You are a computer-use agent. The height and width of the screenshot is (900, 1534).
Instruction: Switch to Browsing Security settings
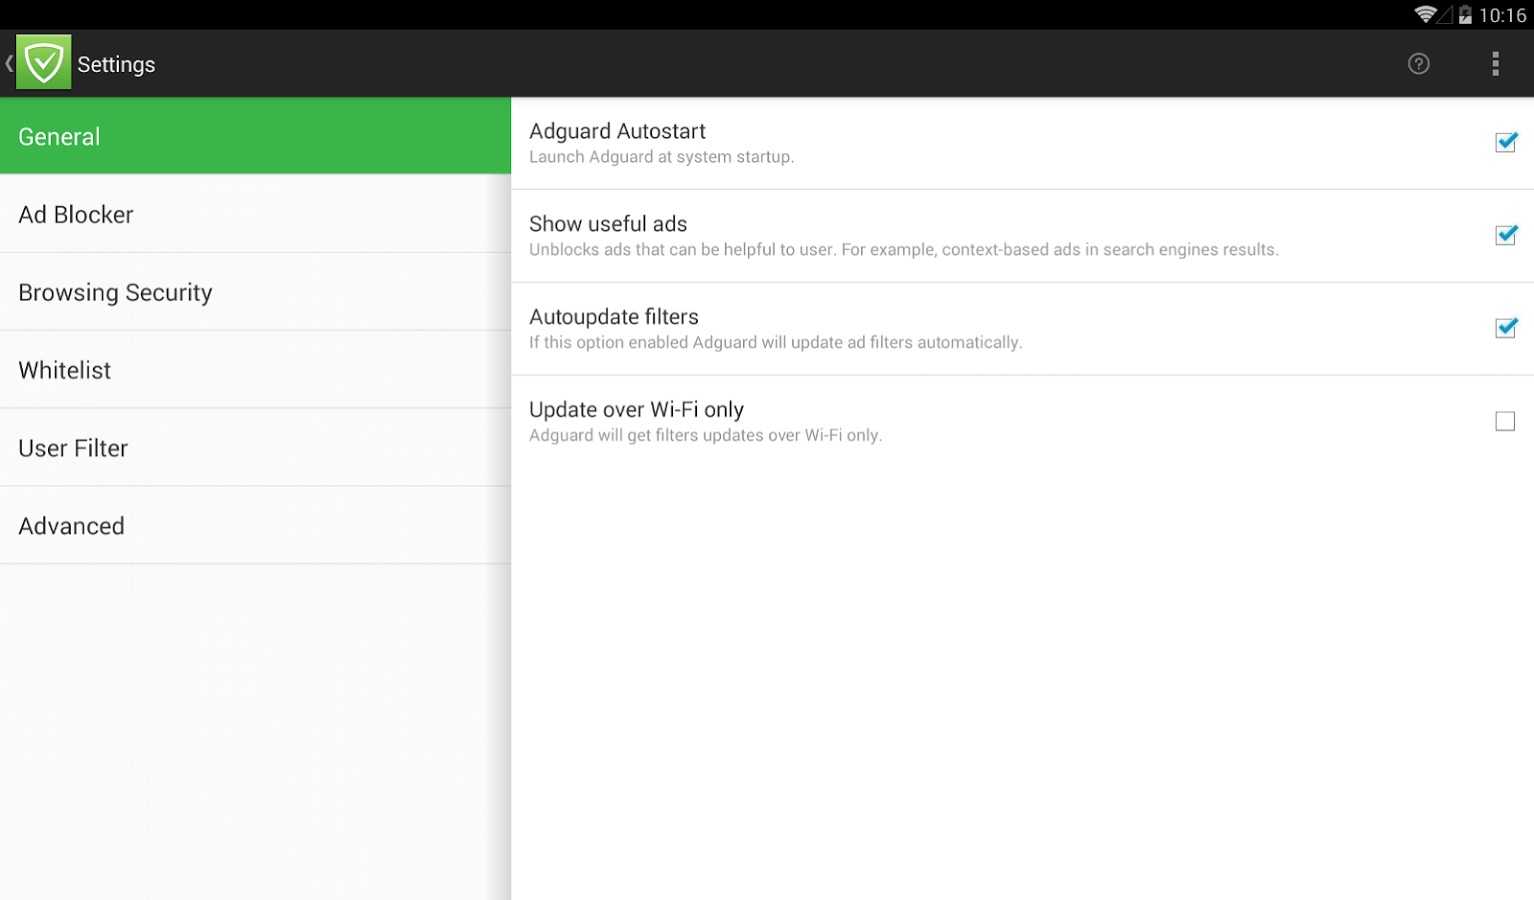(255, 292)
